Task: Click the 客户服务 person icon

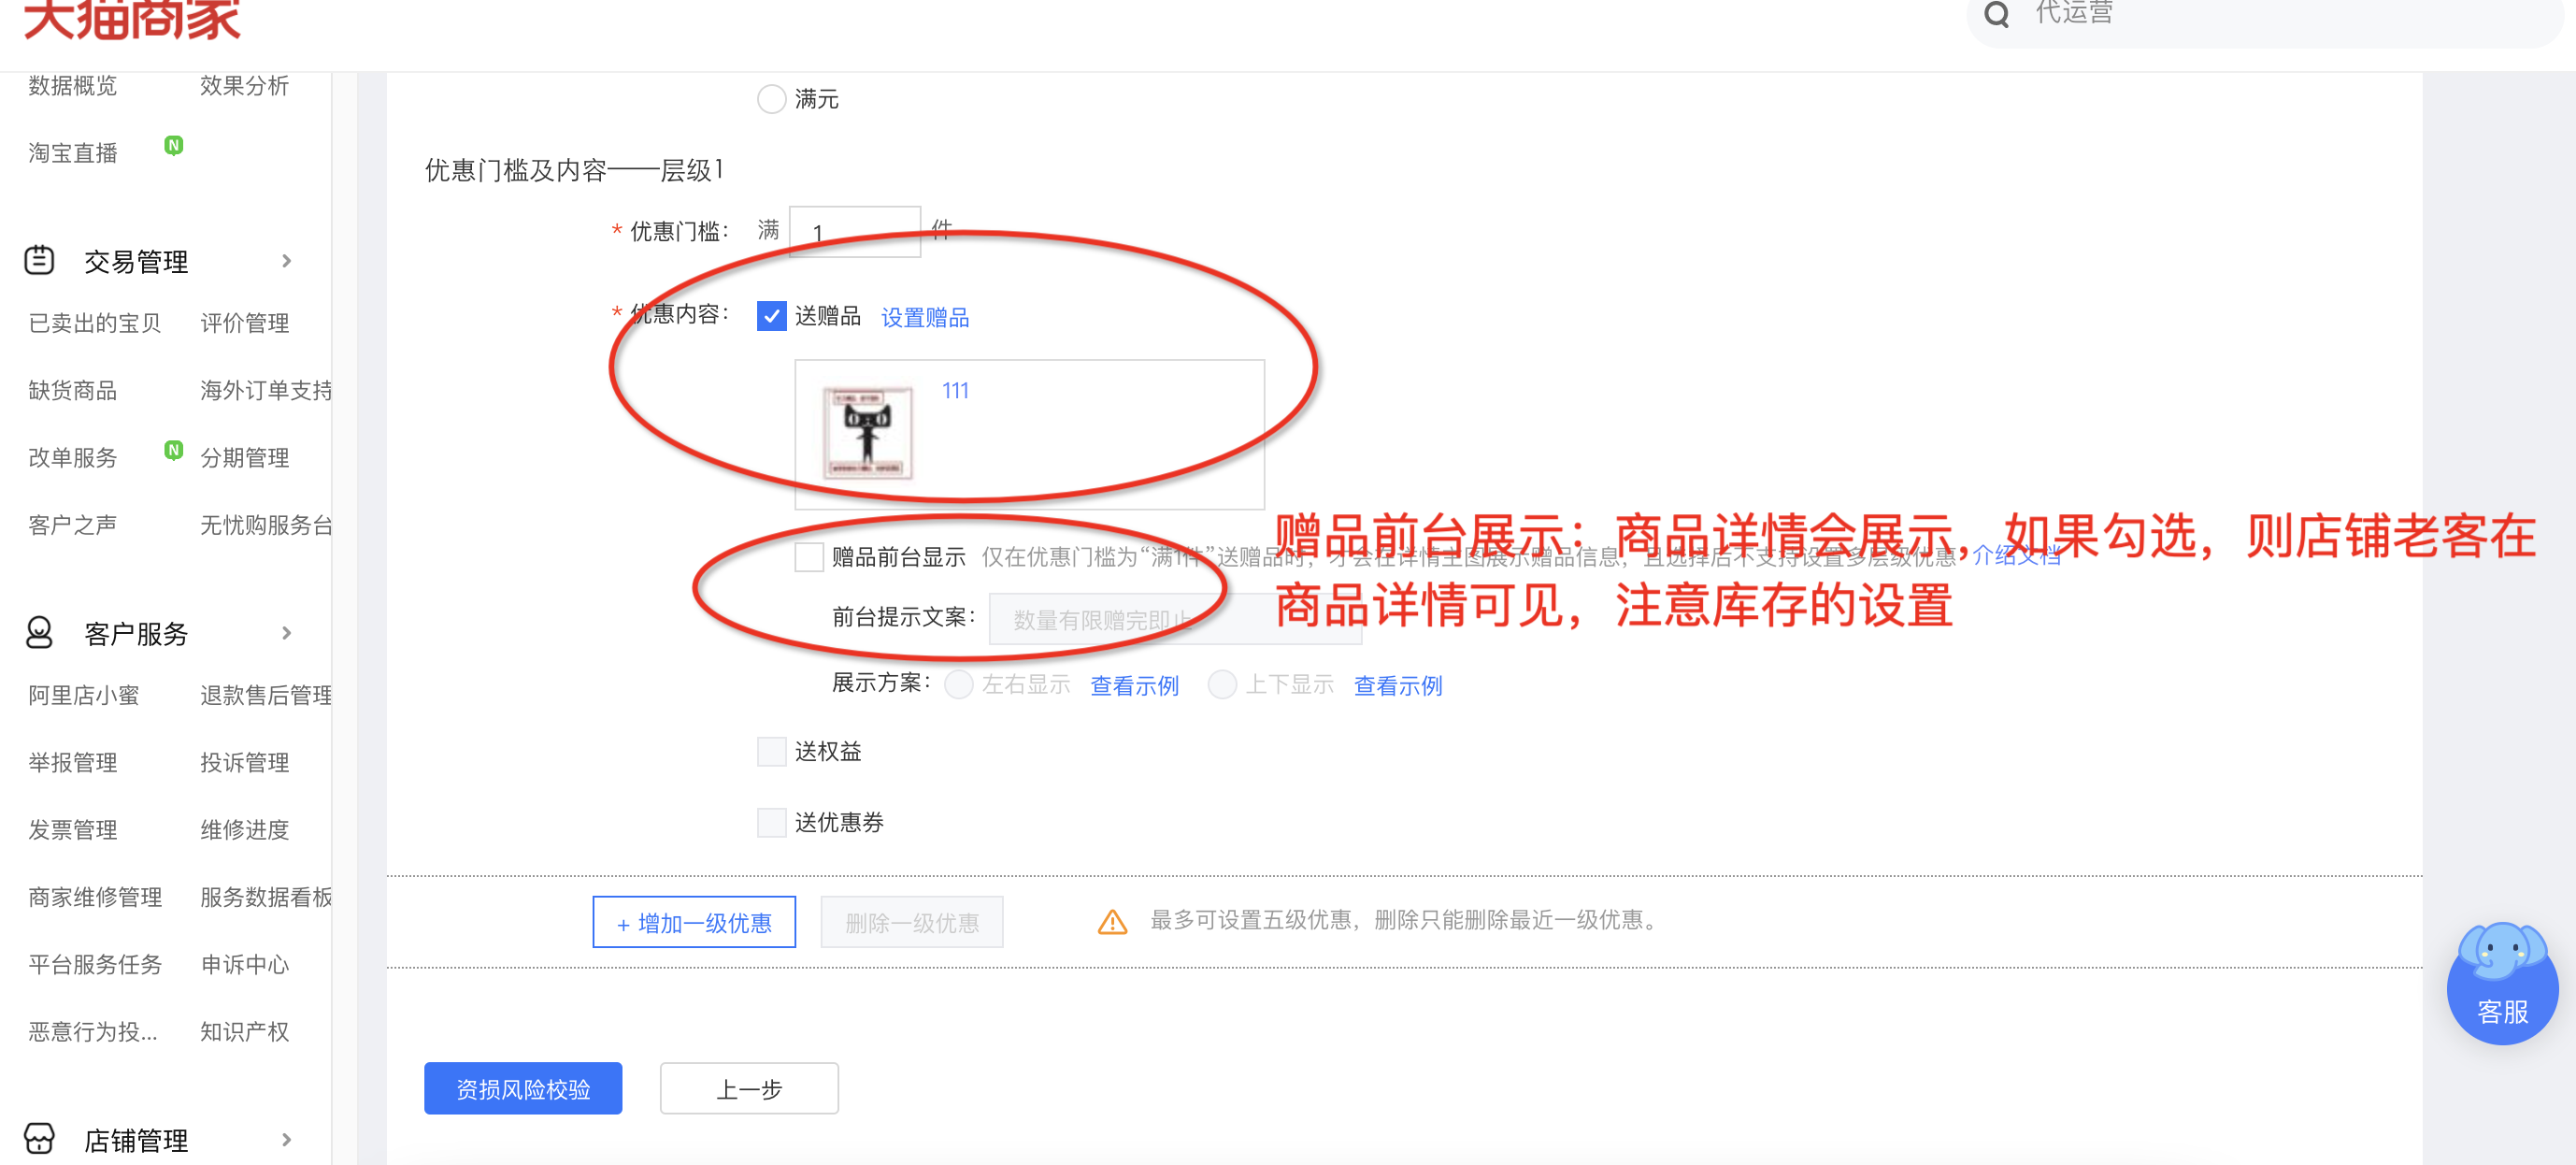Action: [39, 632]
